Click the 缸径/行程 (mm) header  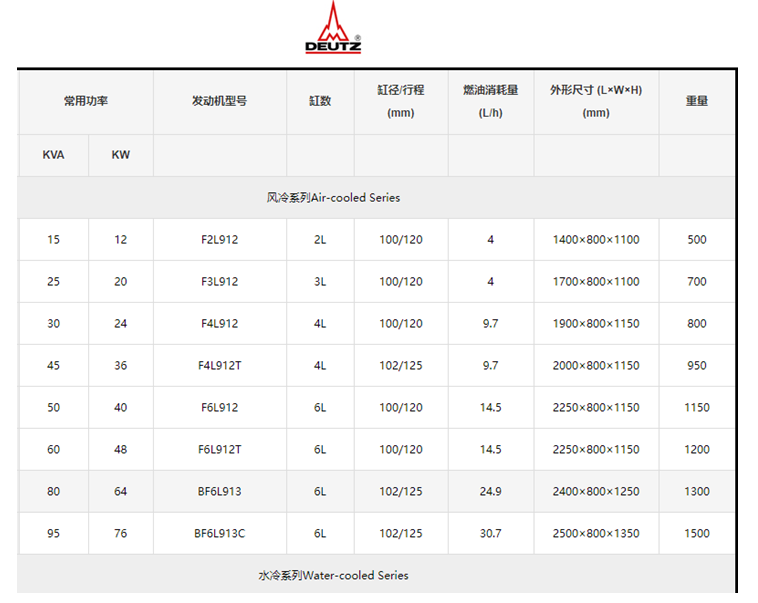click(401, 101)
